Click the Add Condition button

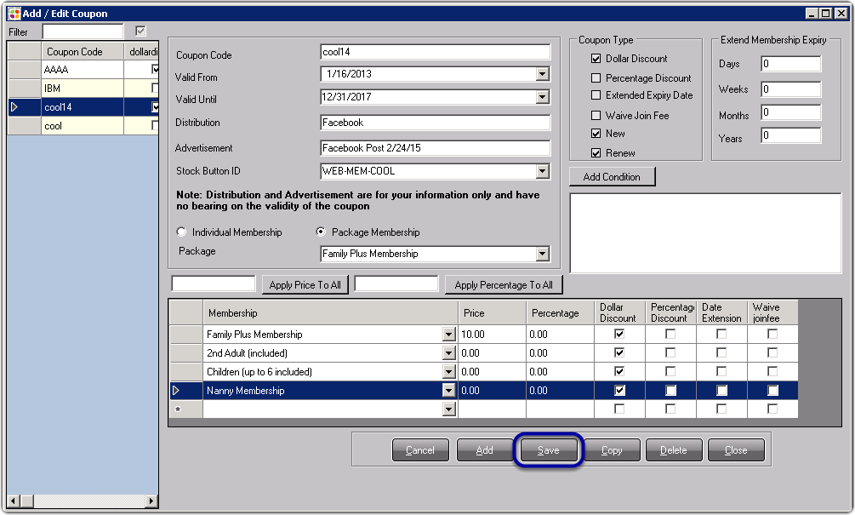click(x=612, y=177)
